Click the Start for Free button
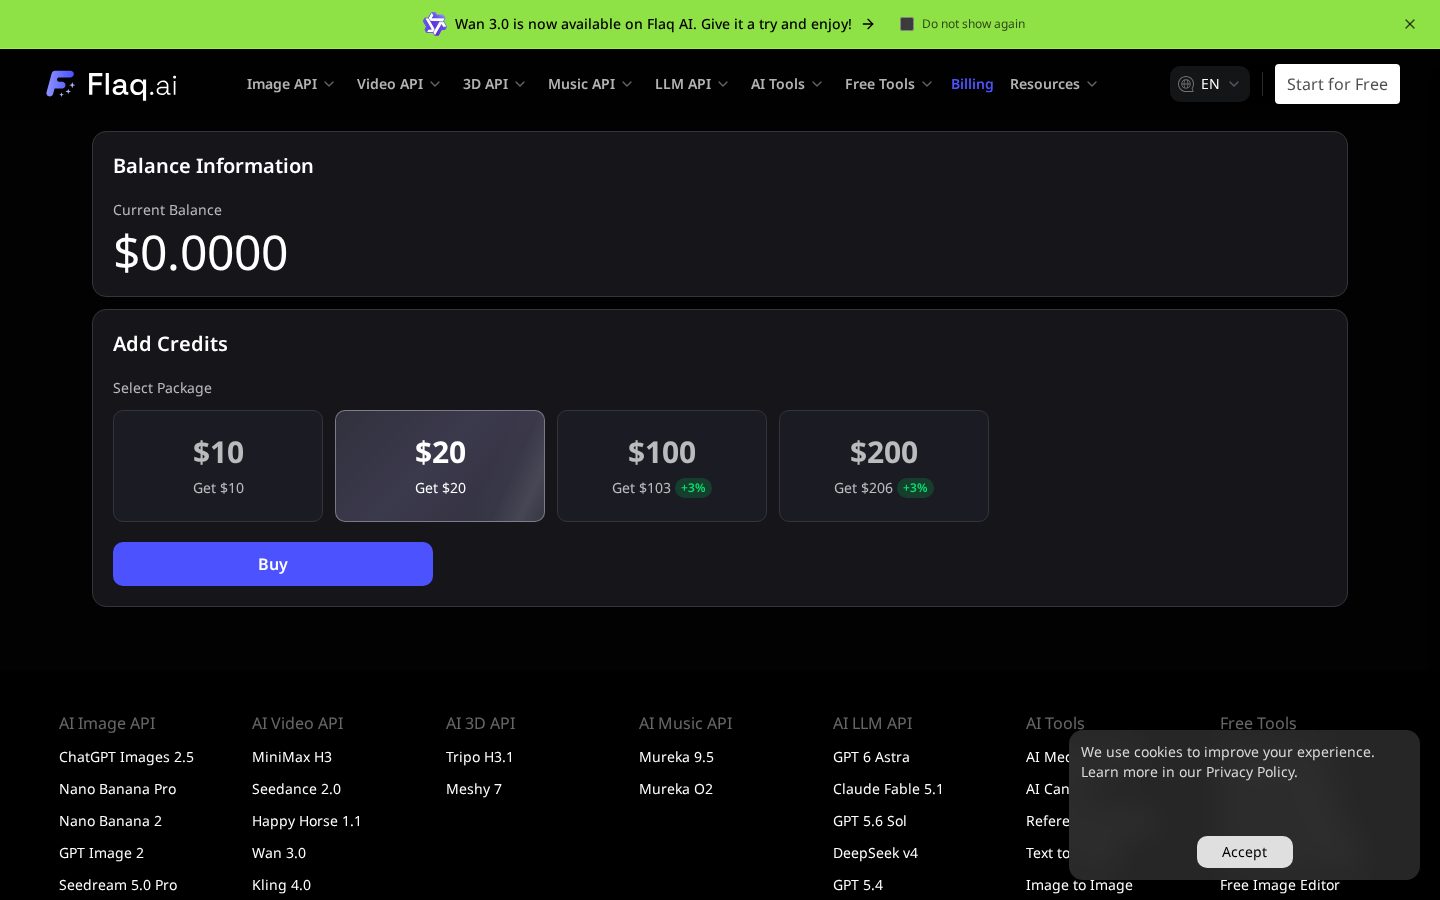Viewport: 1440px width, 900px height. (1337, 84)
